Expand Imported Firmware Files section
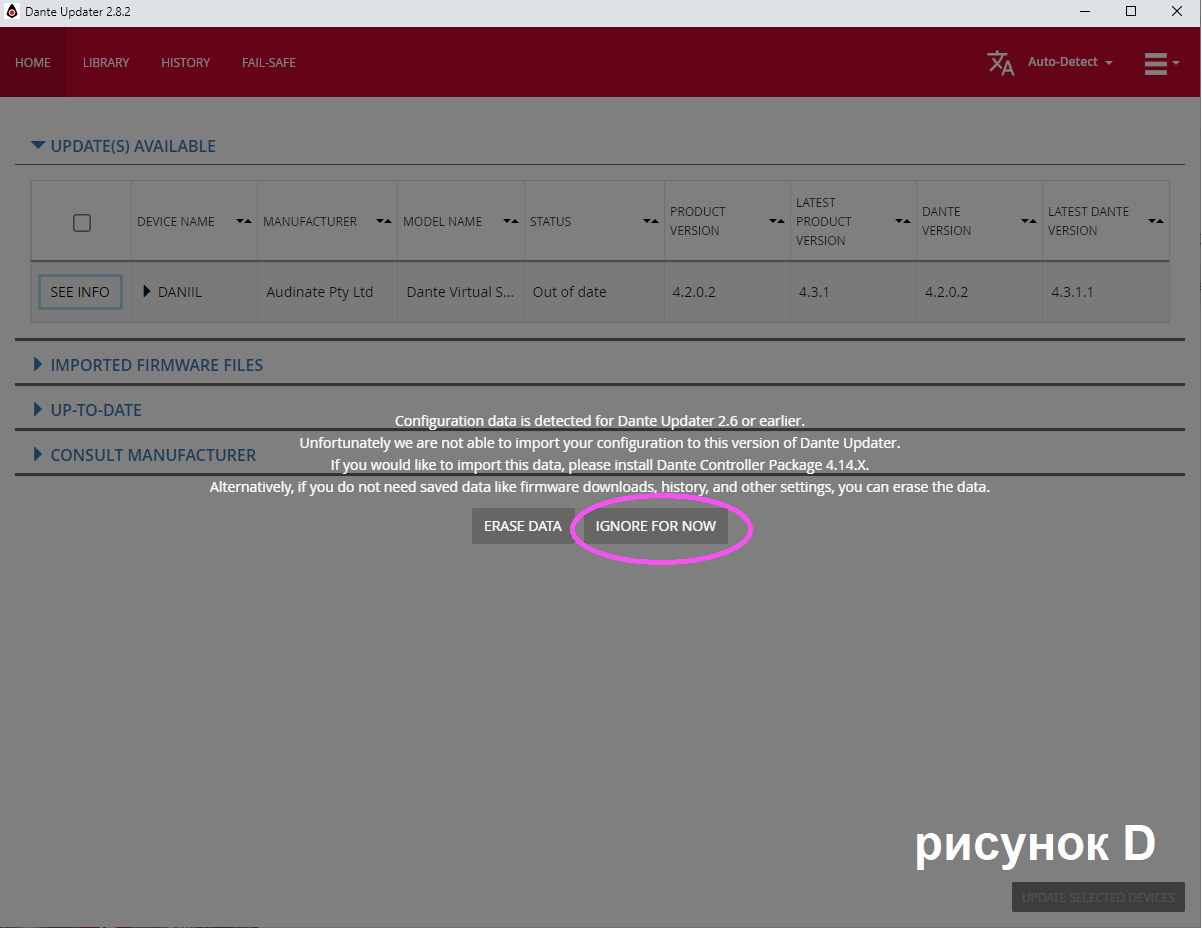 (38, 365)
